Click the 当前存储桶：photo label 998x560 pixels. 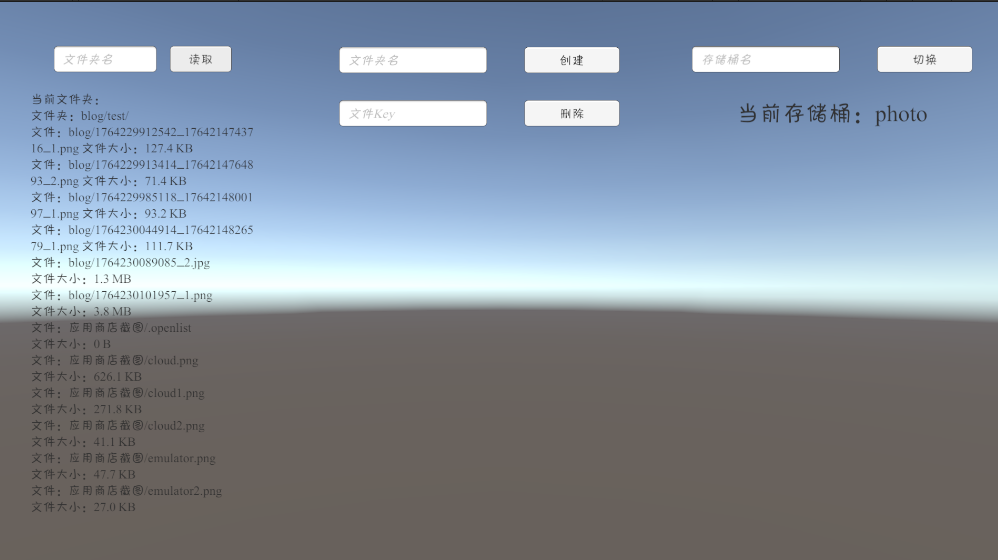point(832,114)
